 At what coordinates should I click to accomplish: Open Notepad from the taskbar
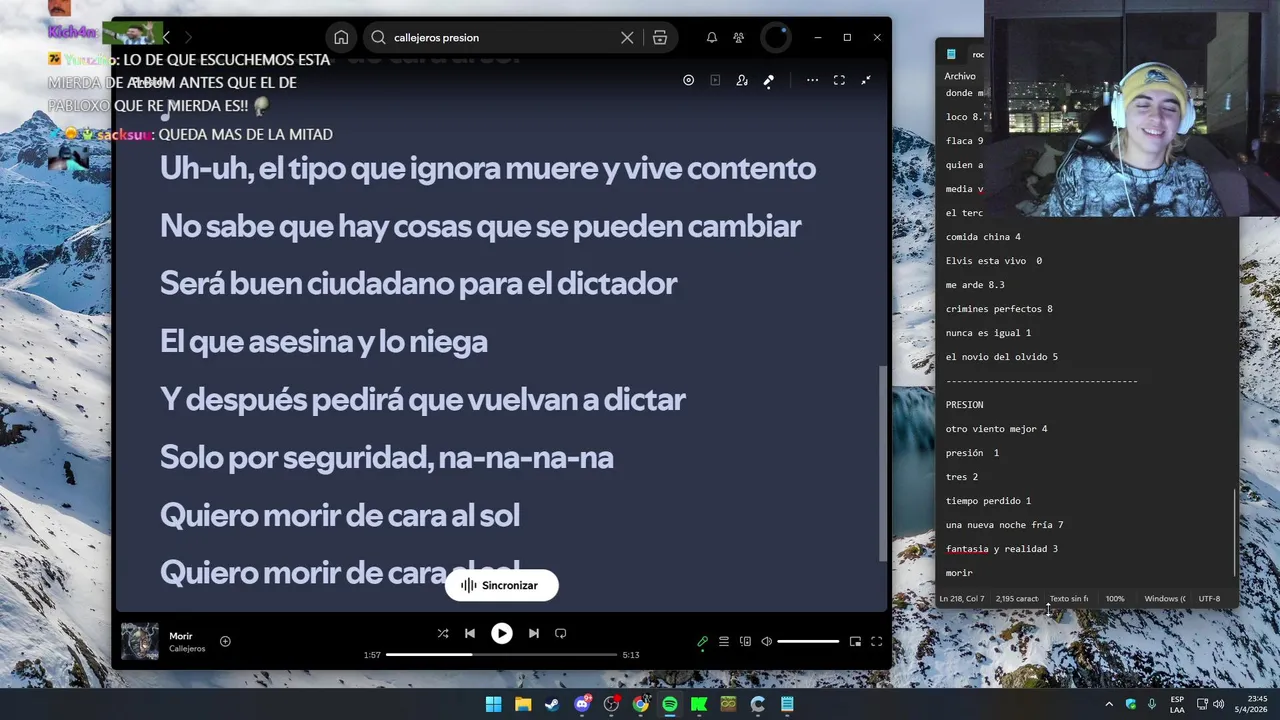tap(787, 704)
